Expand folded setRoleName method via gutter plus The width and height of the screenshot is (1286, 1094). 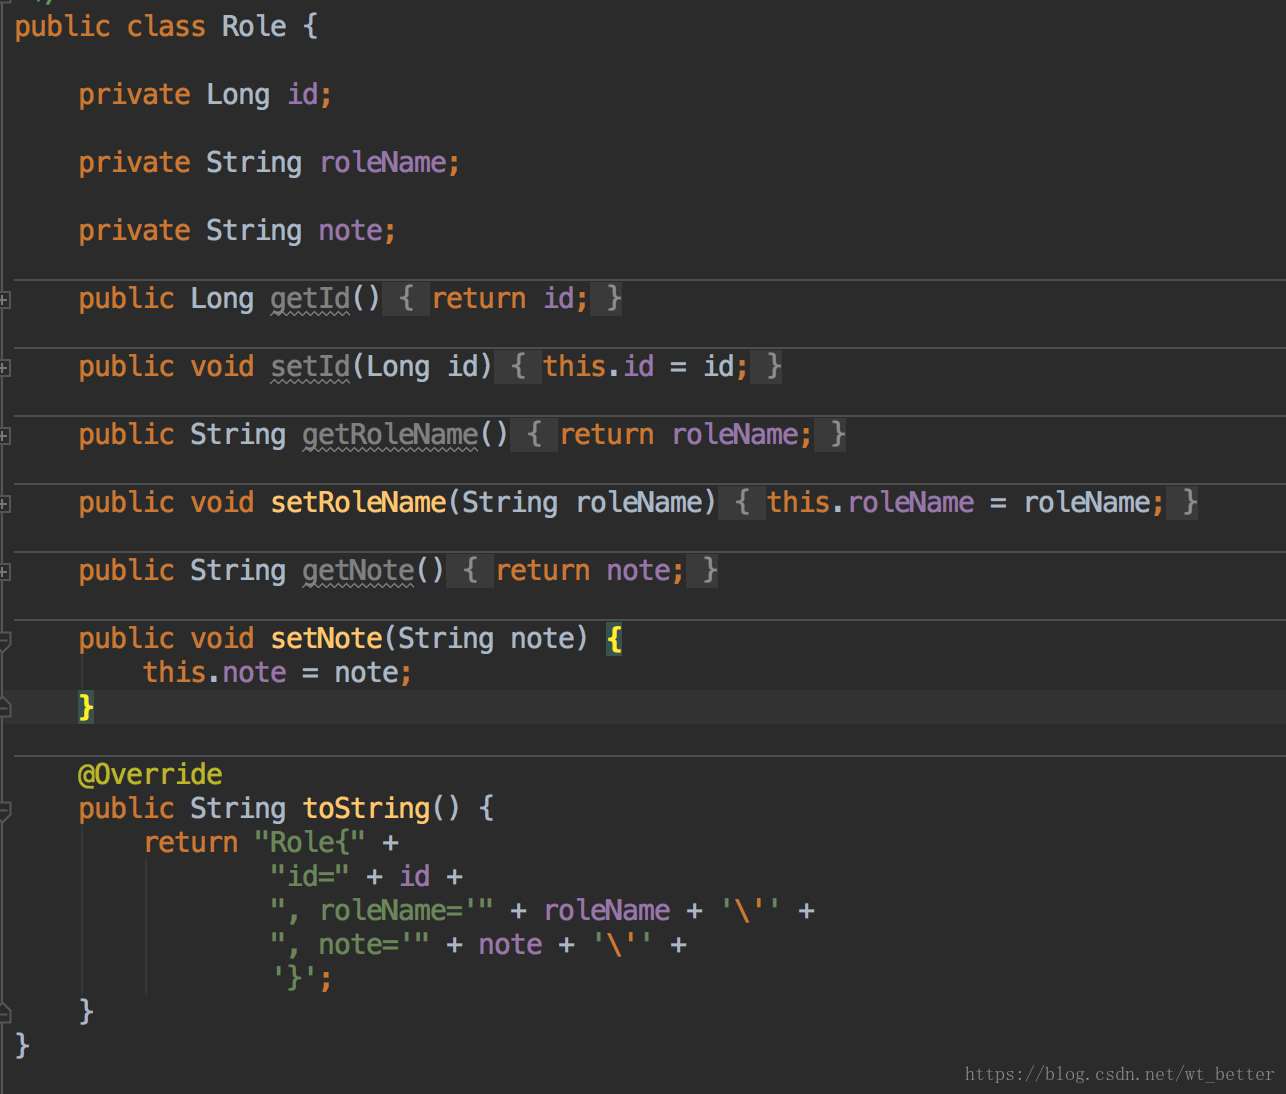[x=5, y=503]
